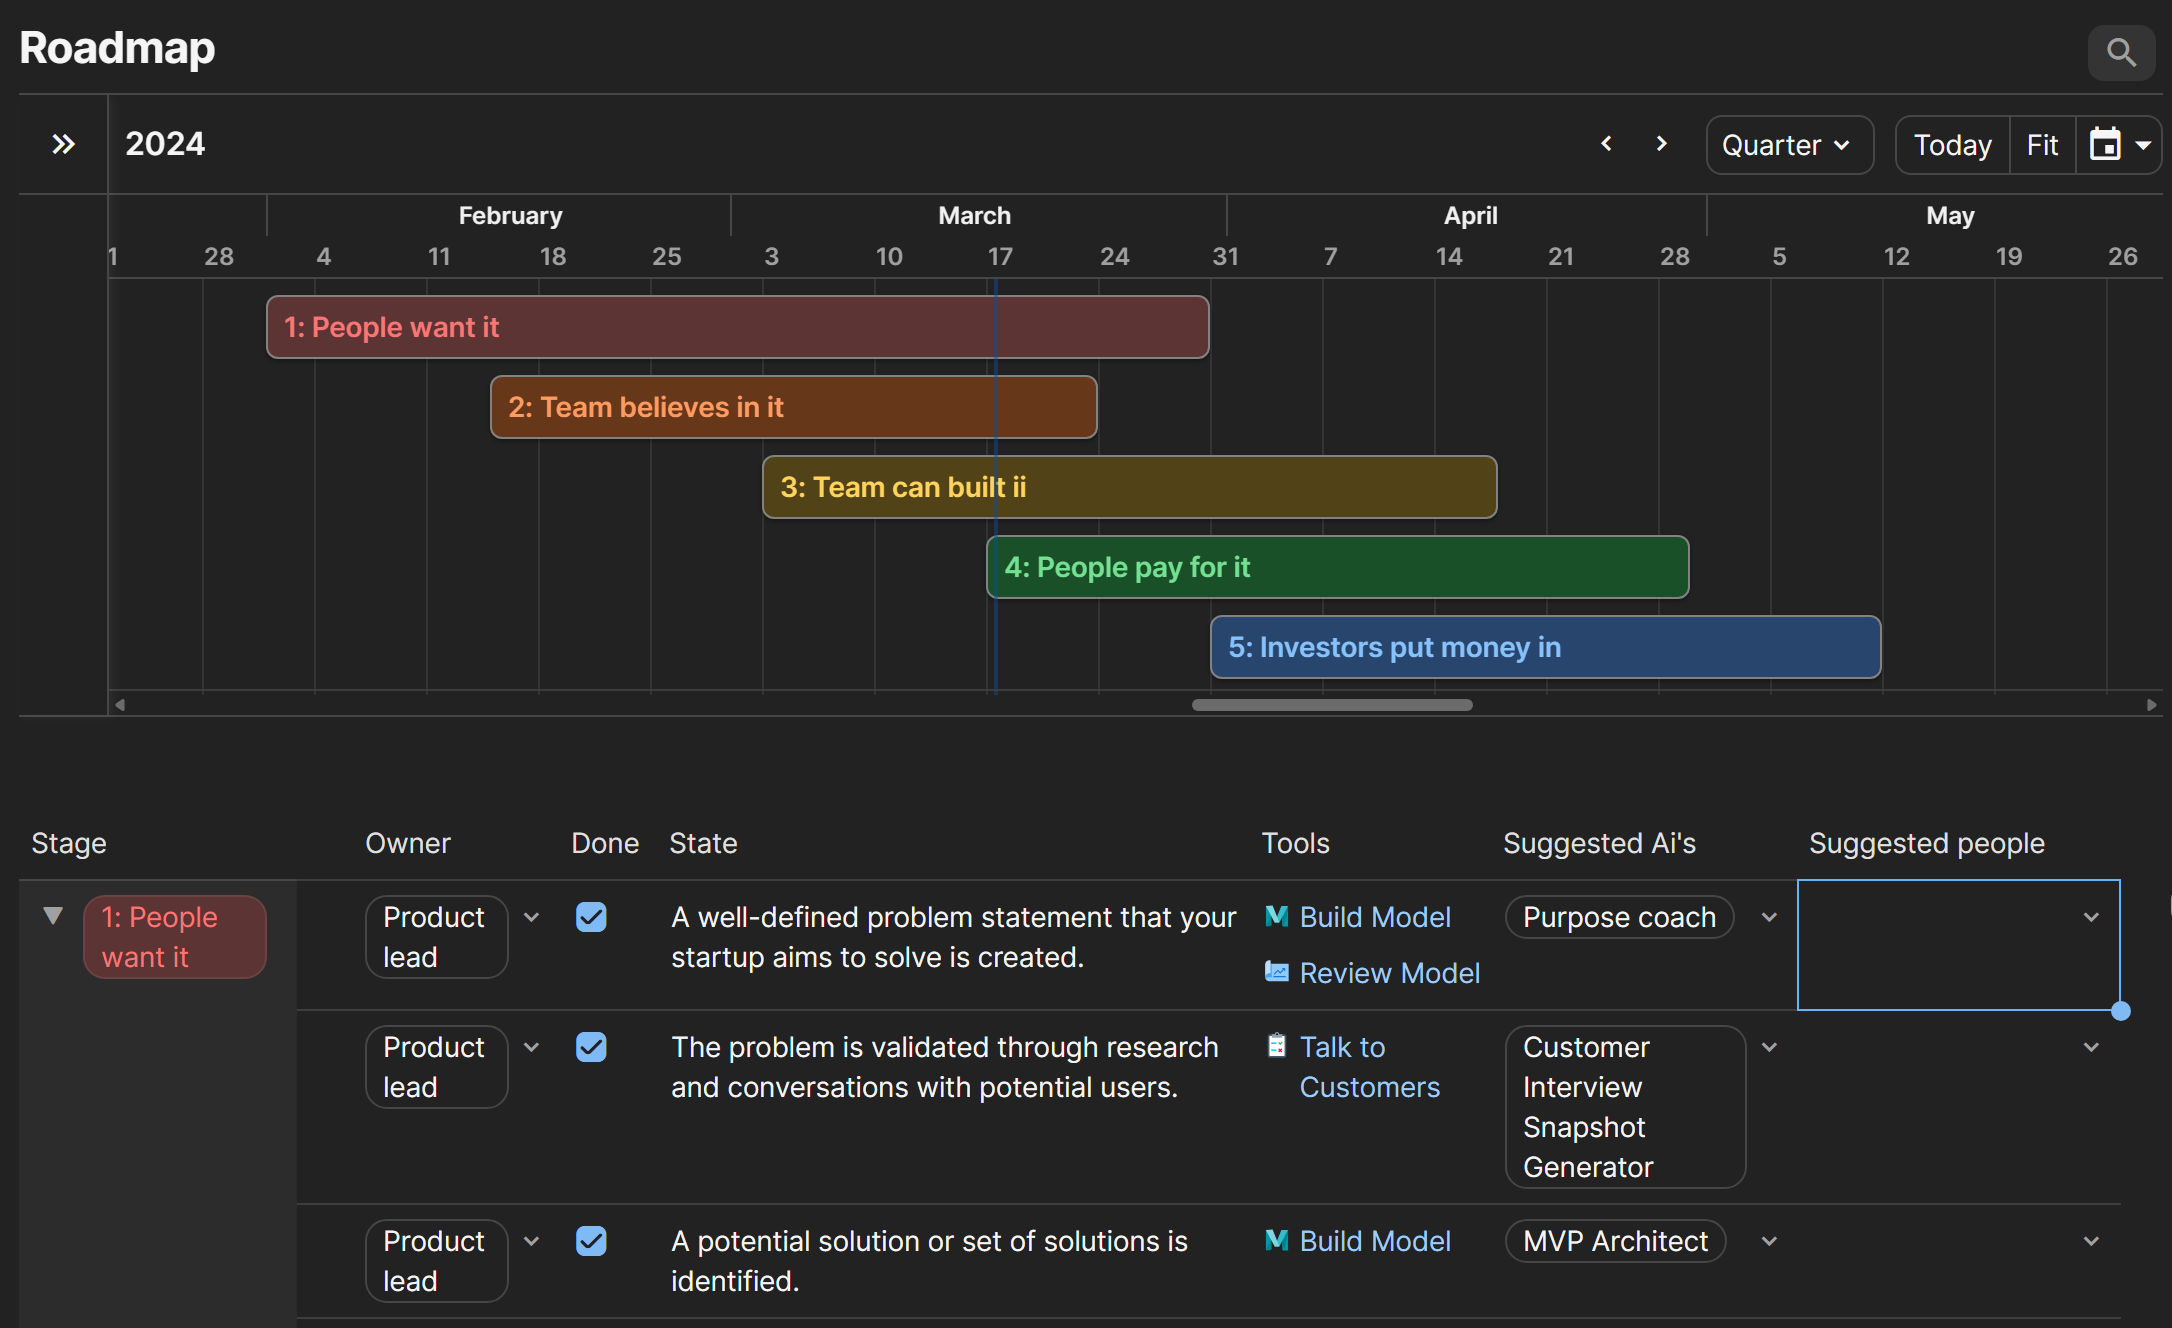Image resolution: width=2172 pixels, height=1328 pixels.
Task: Click the Review Model chart icon
Action: tap(1277, 972)
